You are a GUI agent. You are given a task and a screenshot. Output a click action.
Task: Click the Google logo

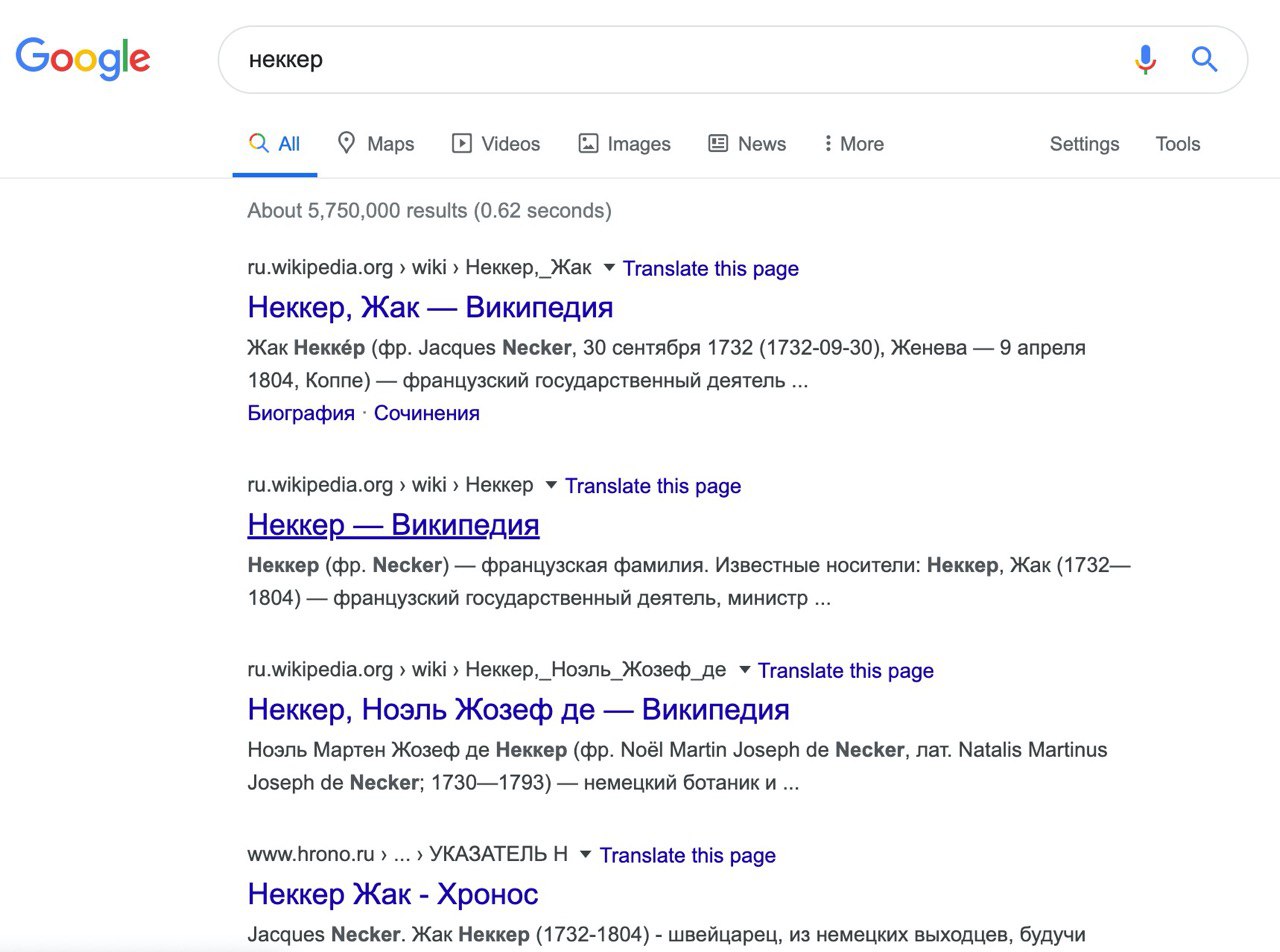tap(83, 59)
